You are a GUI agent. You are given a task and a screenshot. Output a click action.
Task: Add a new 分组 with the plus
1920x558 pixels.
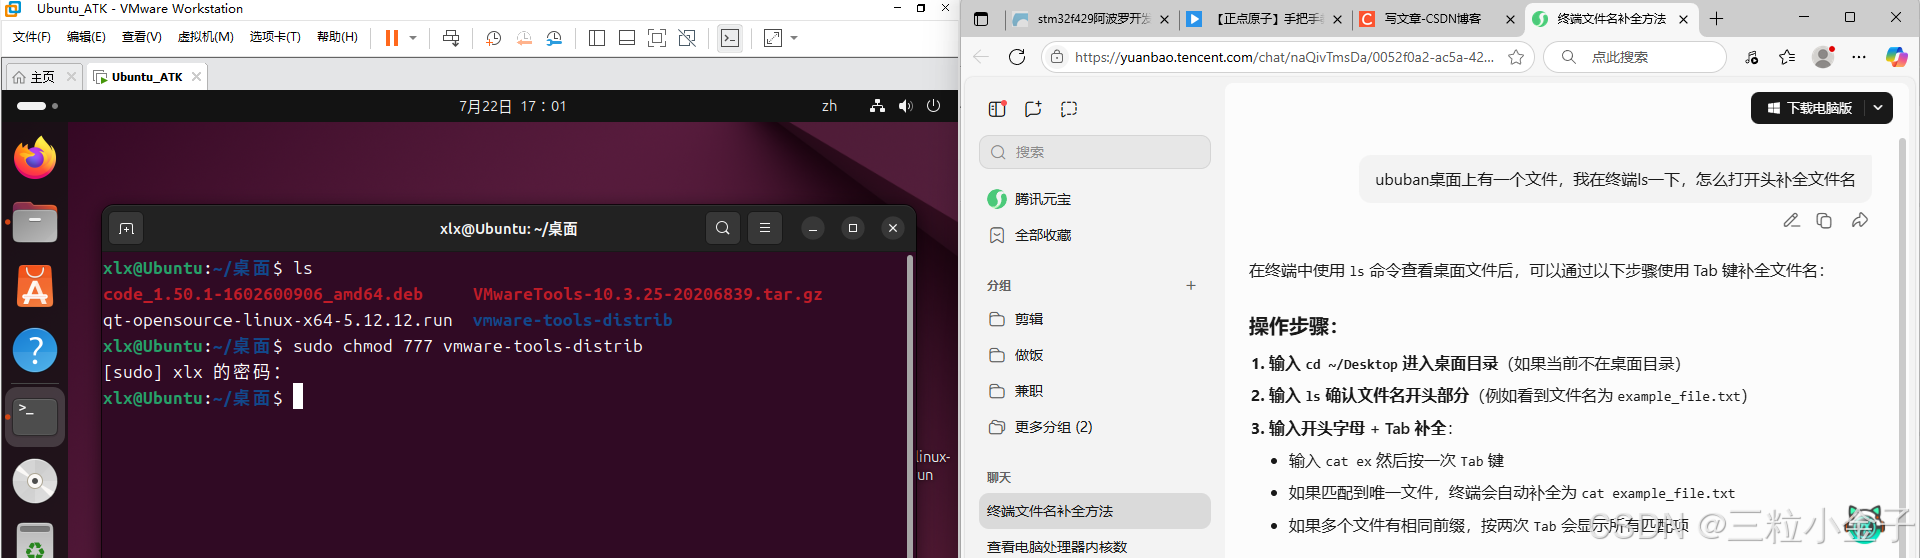click(1191, 285)
